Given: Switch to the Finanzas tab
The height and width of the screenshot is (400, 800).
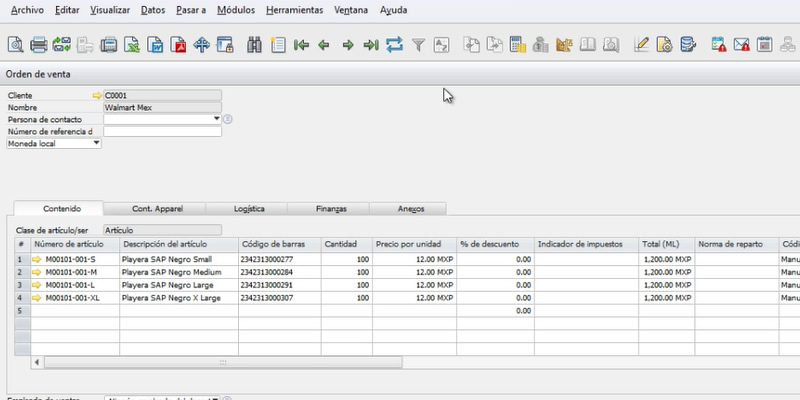Looking at the screenshot, I should coord(330,209).
